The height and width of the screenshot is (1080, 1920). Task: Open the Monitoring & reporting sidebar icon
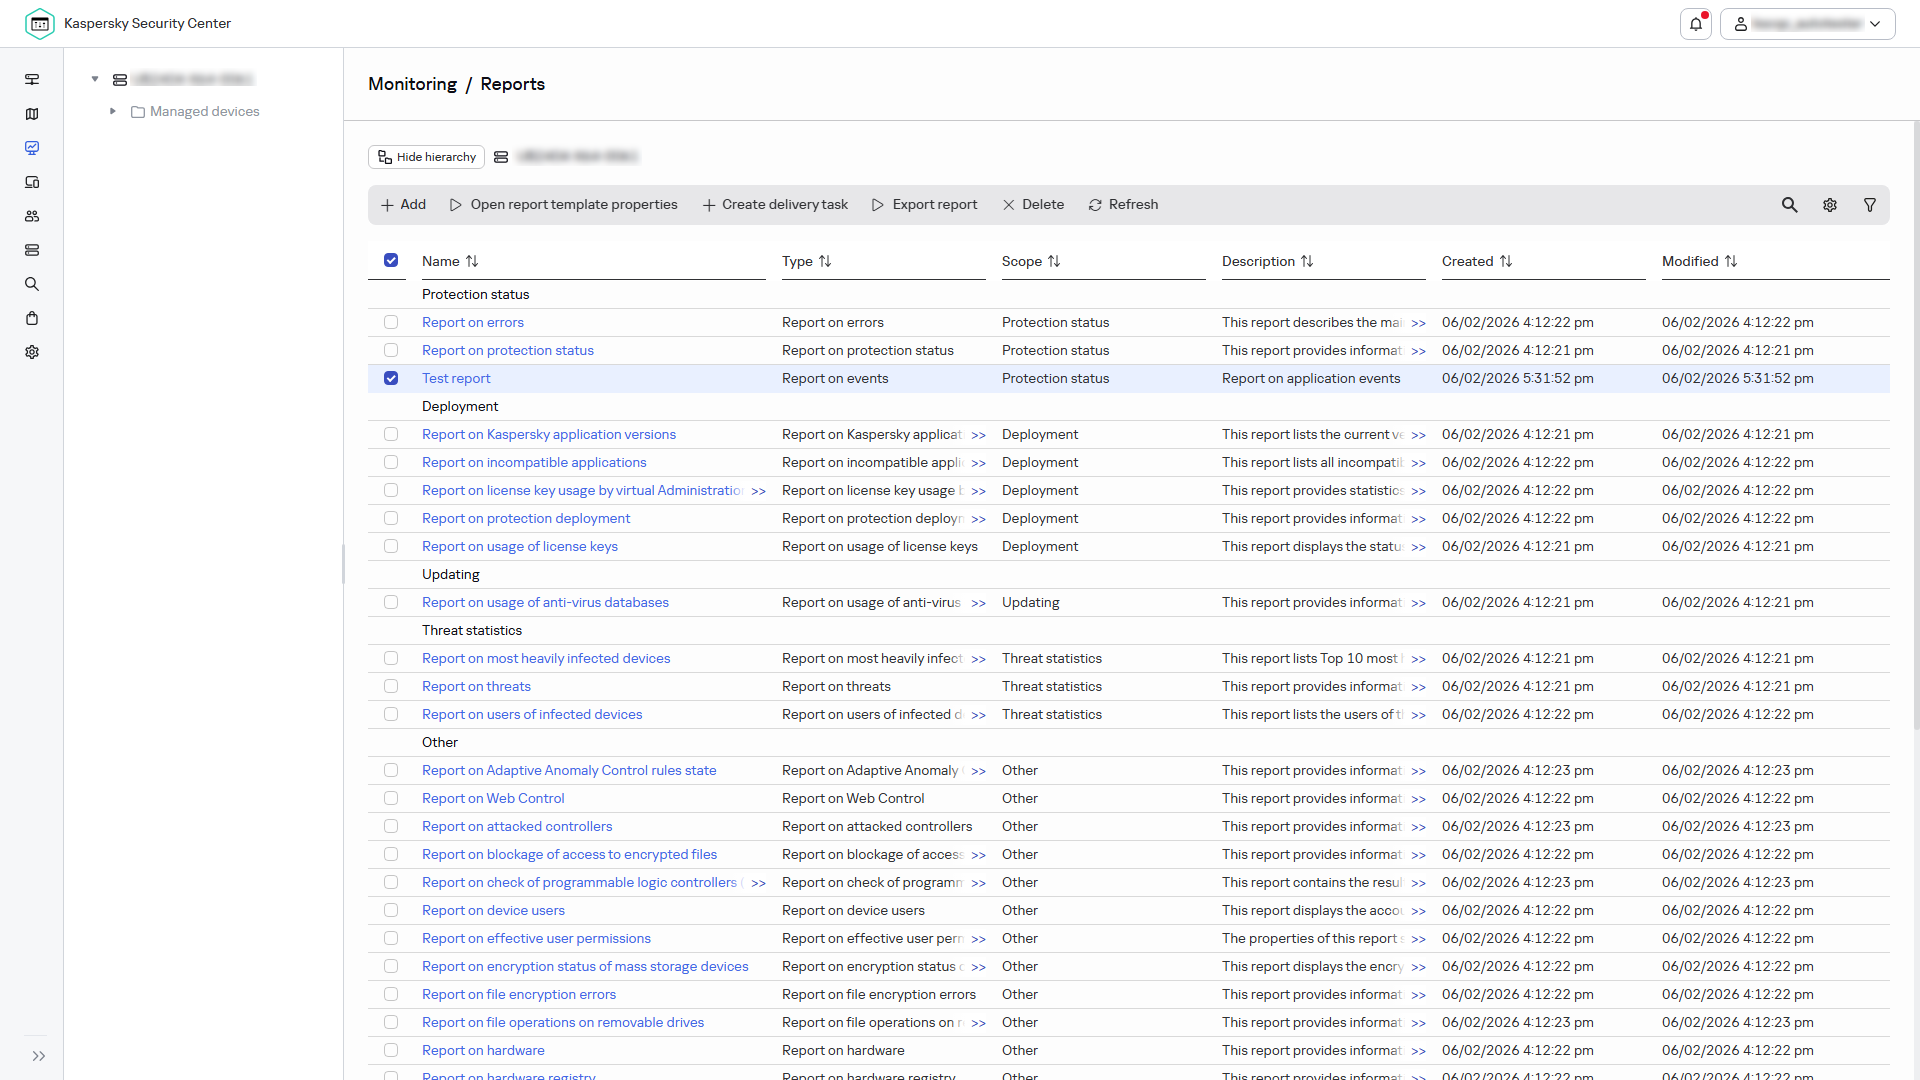tap(32, 148)
